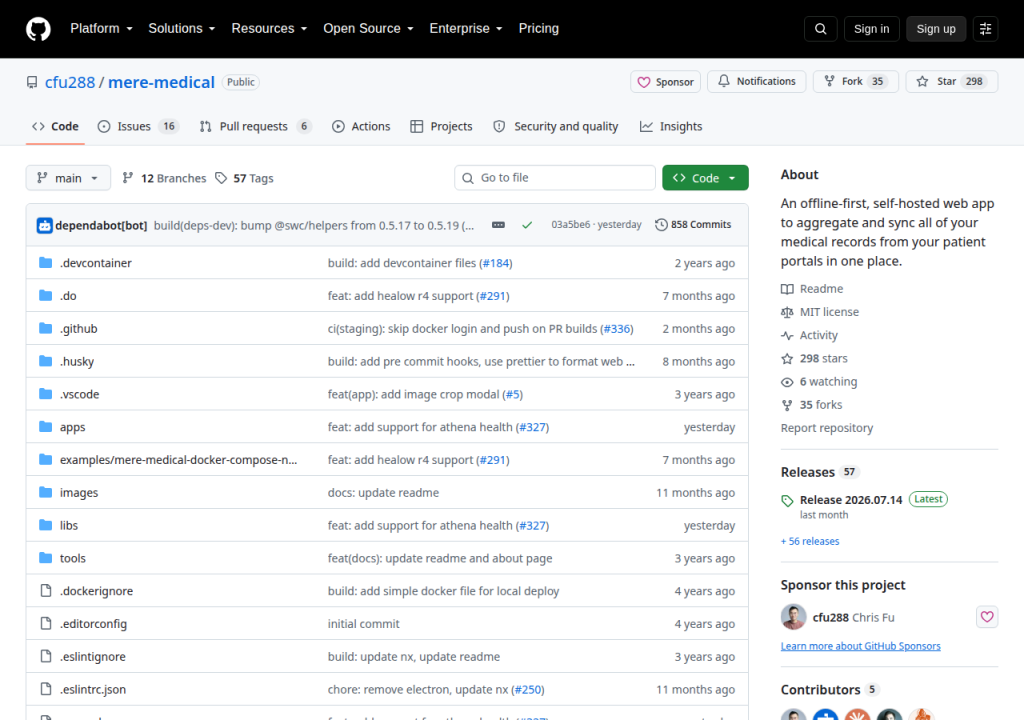Expand the Resources menu
This screenshot has height=720, width=1024.
click(269, 29)
